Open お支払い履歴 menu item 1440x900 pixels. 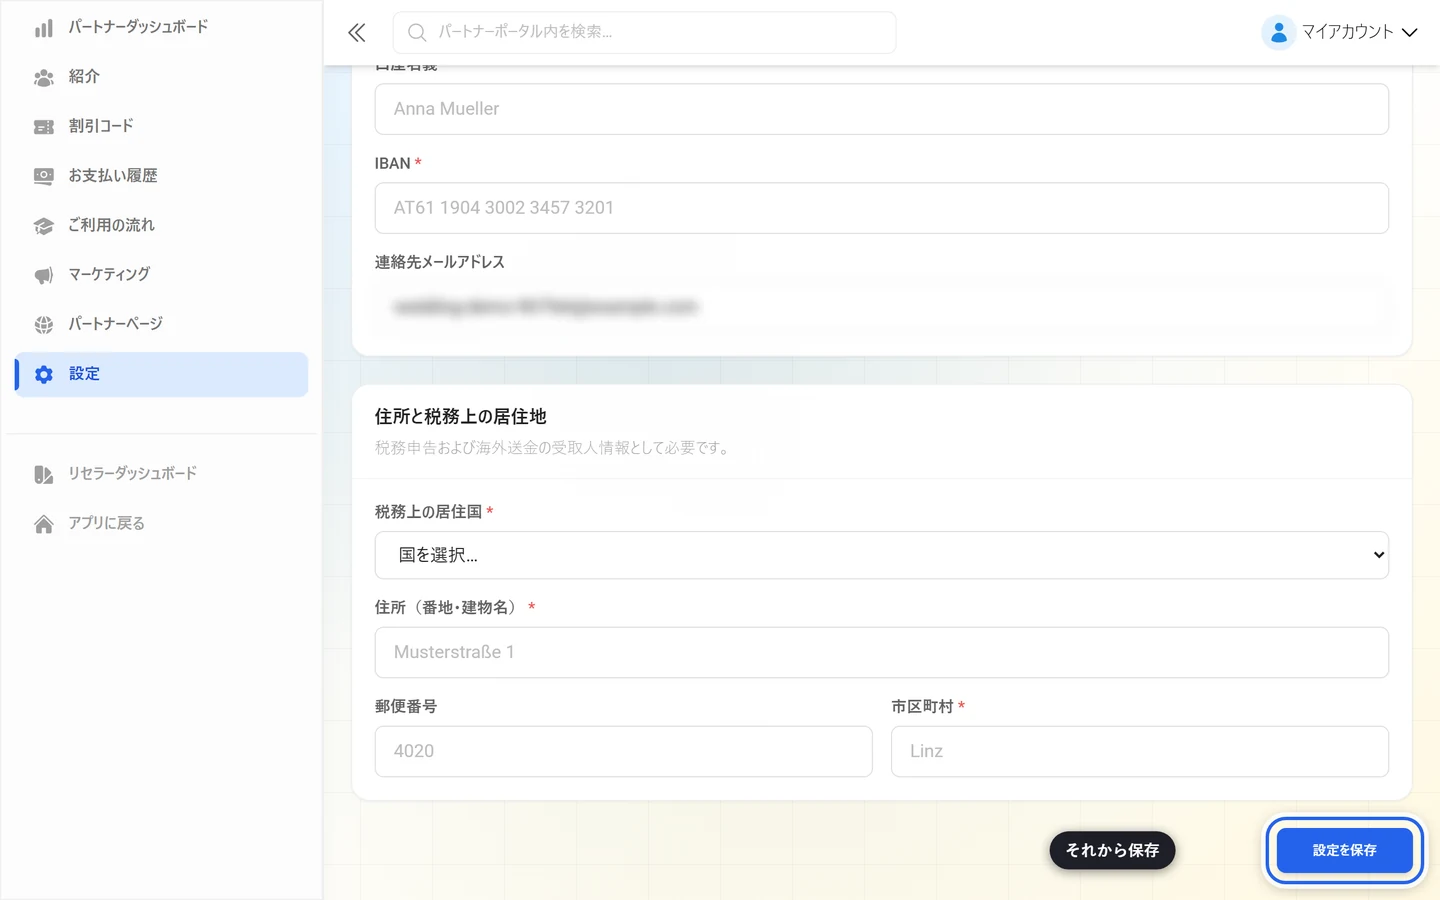coord(162,176)
